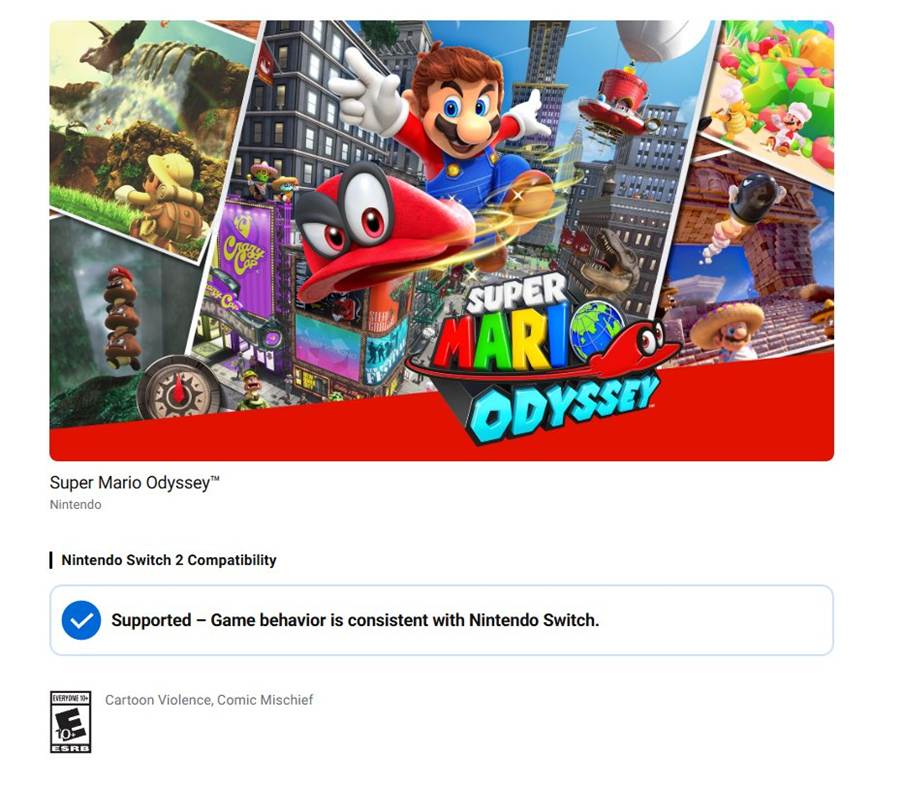This screenshot has height=786, width=903.
Task: Open the ESRB Everyone 10+ rating badge
Action: coord(70,722)
